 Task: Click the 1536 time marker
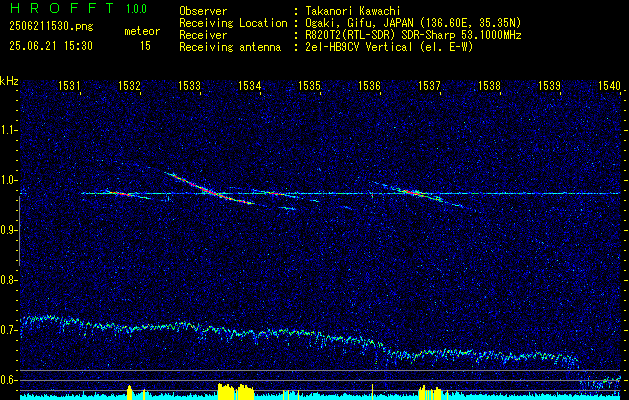pos(369,85)
